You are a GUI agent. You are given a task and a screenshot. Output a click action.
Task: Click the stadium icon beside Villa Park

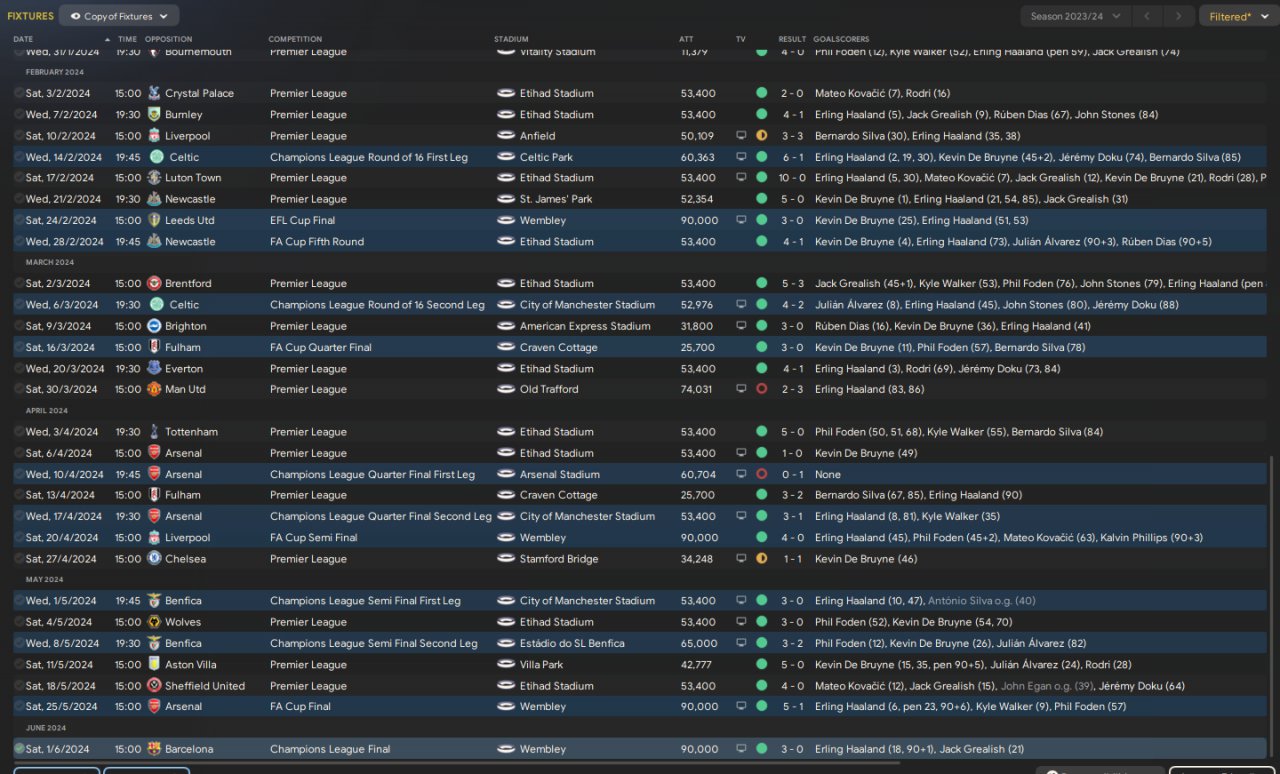click(506, 664)
